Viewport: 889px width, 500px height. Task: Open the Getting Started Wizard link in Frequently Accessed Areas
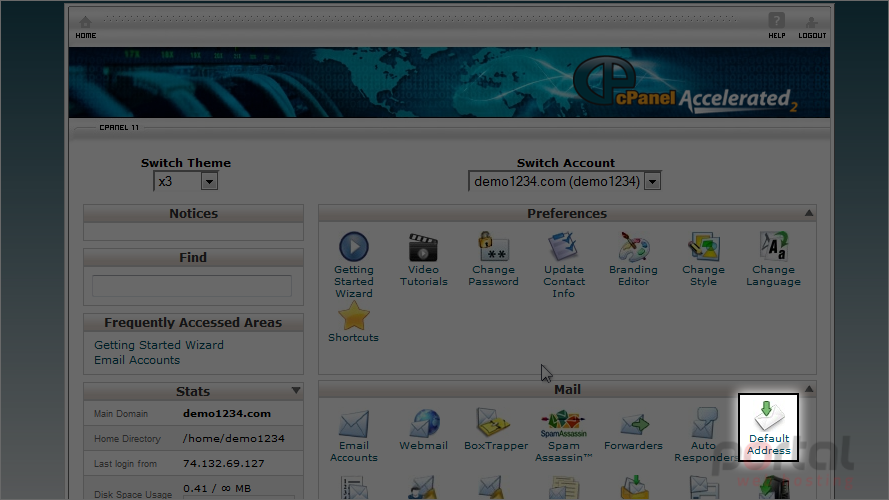pos(159,345)
